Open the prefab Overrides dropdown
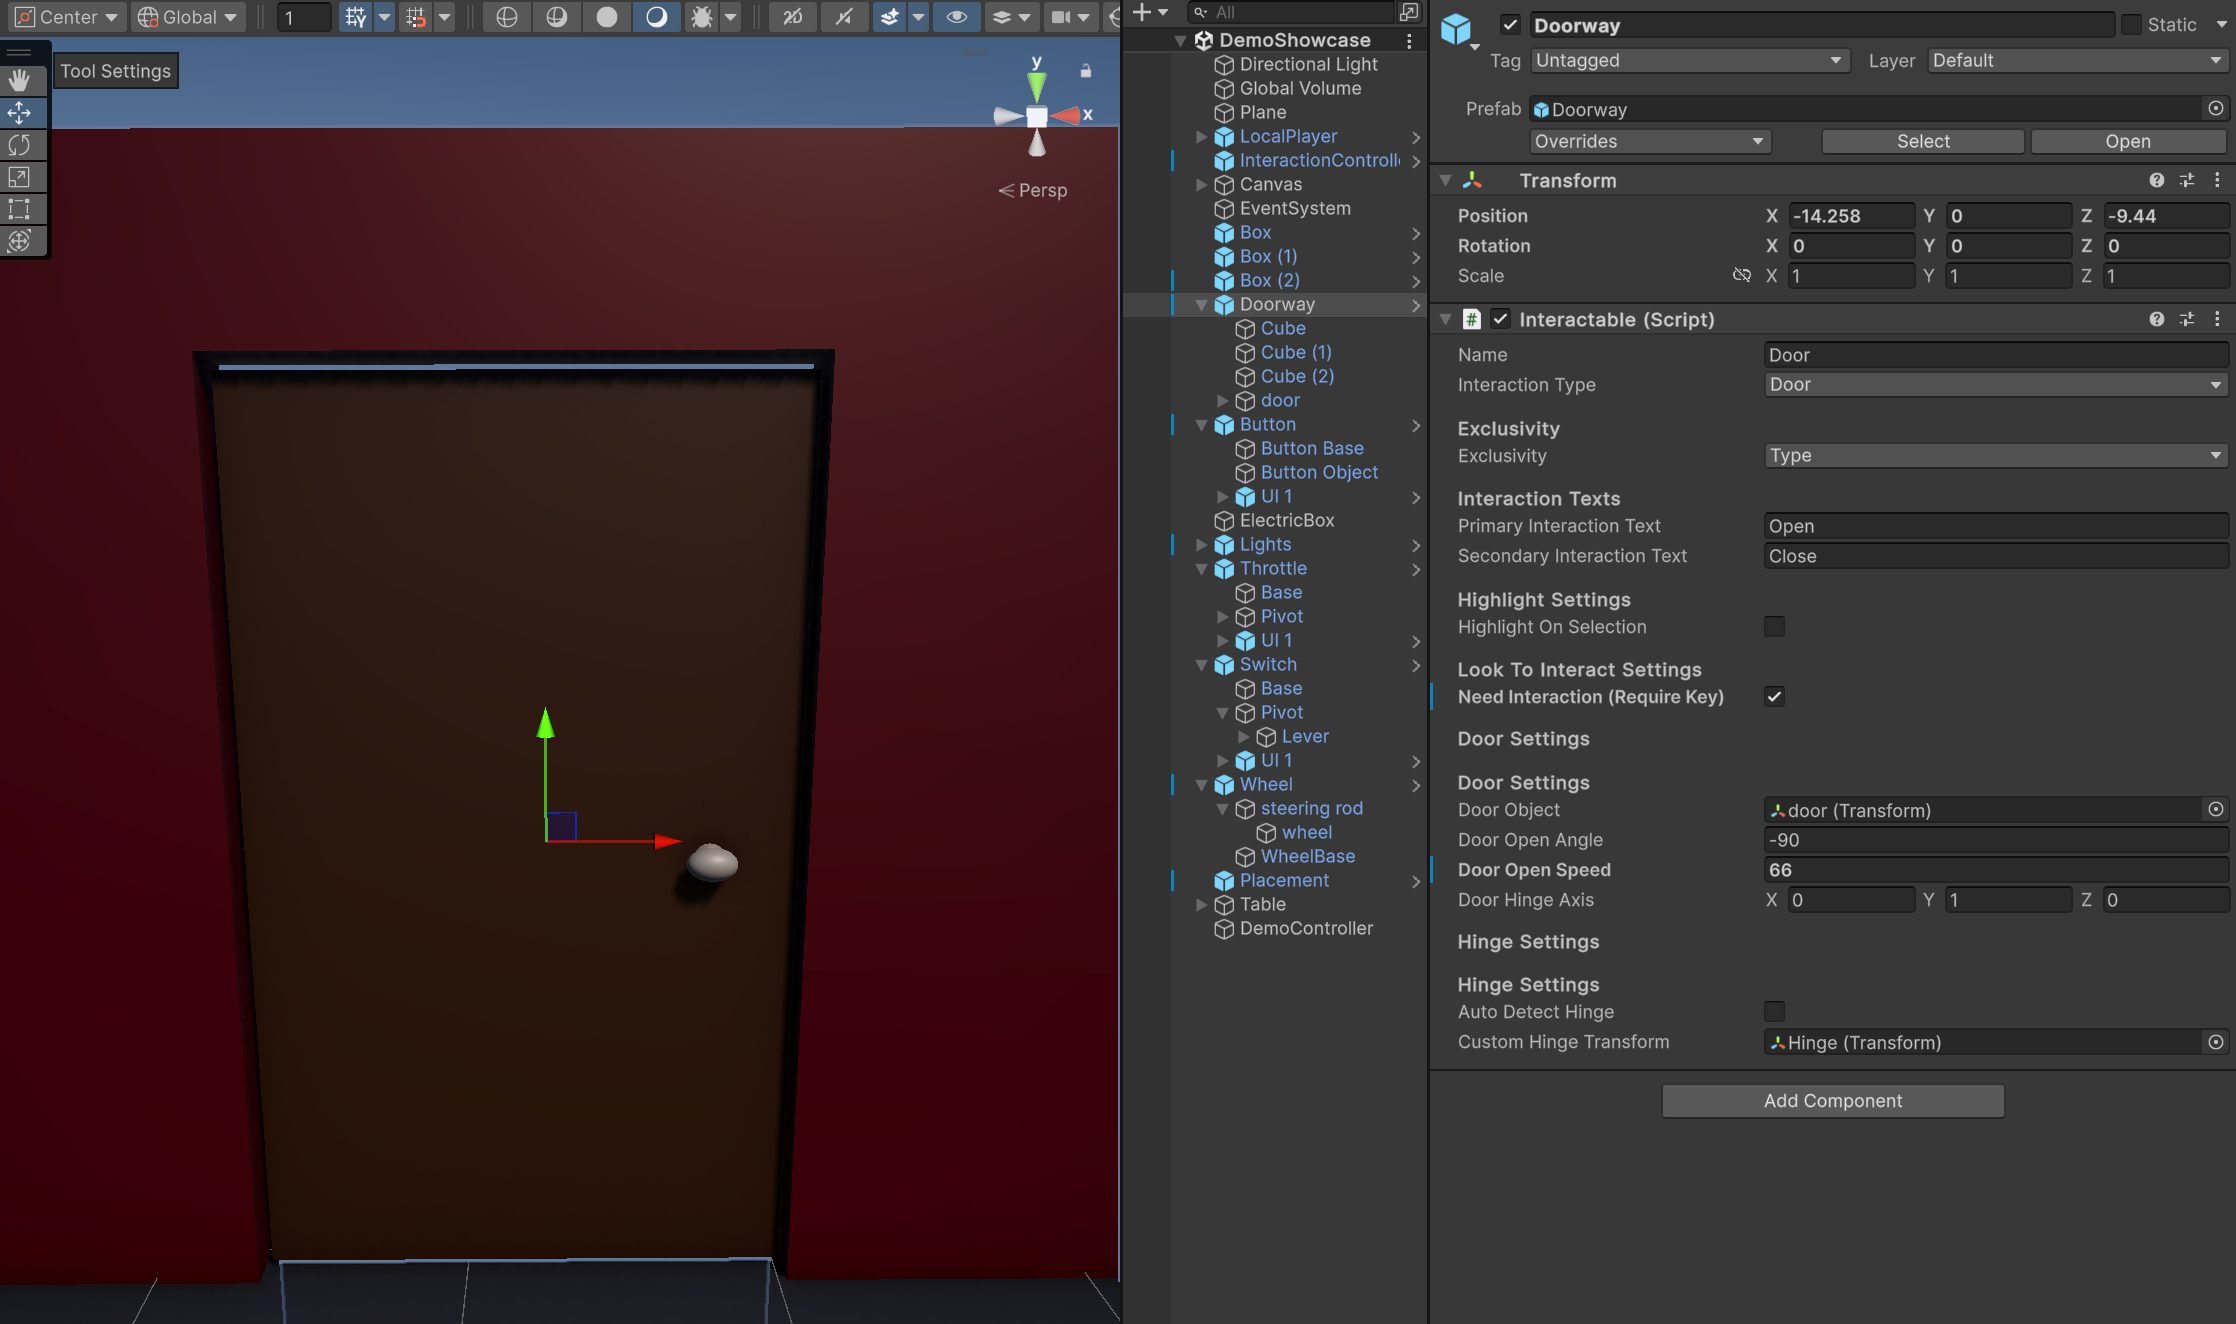Screen dimensions: 2236x1324 (1650, 142)
